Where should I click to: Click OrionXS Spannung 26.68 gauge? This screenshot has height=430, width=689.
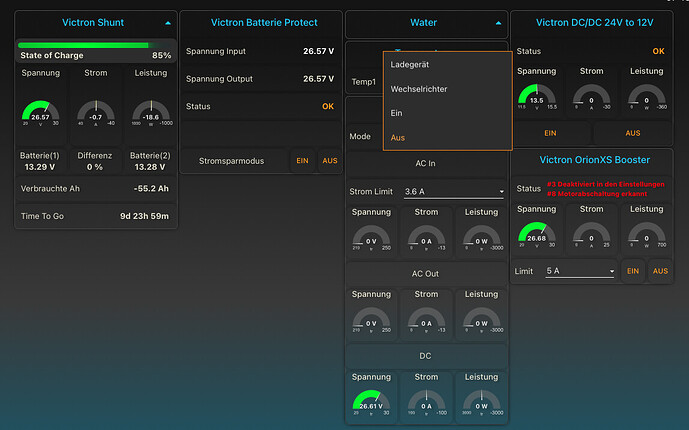click(x=537, y=235)
